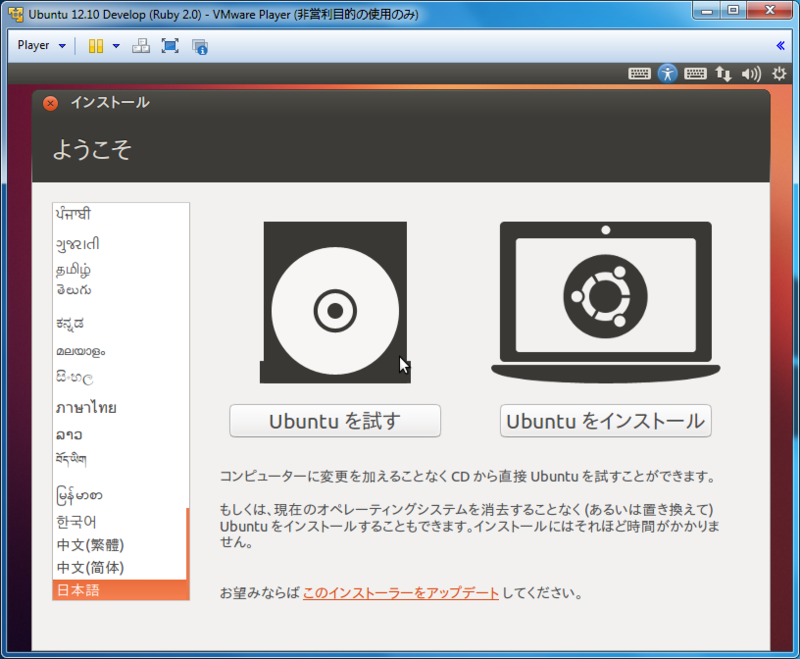
Task: Select 日本語 in the language list
Action: [x=120, y=590]
